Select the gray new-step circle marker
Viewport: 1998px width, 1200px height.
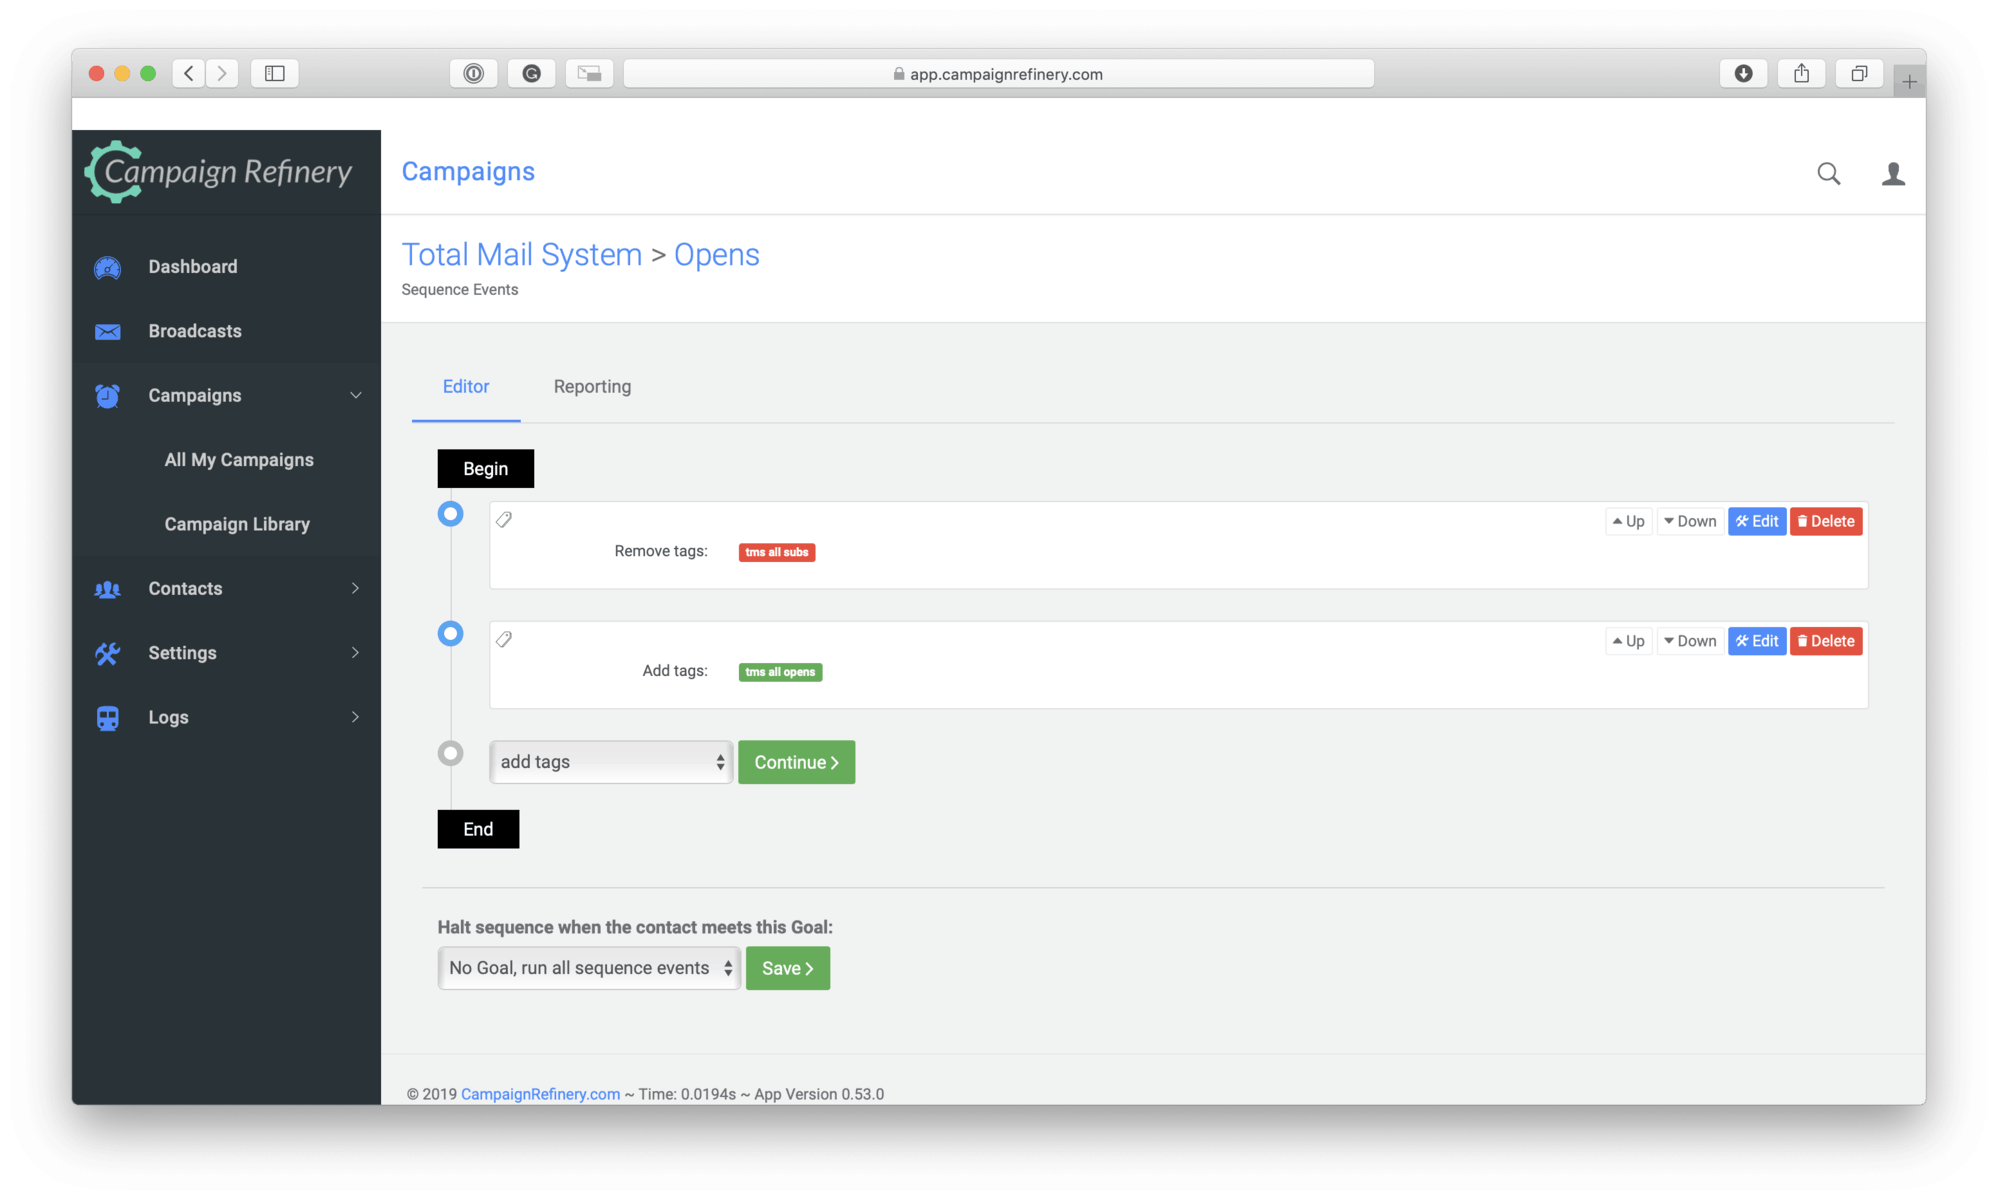click(x=451, y=753)
